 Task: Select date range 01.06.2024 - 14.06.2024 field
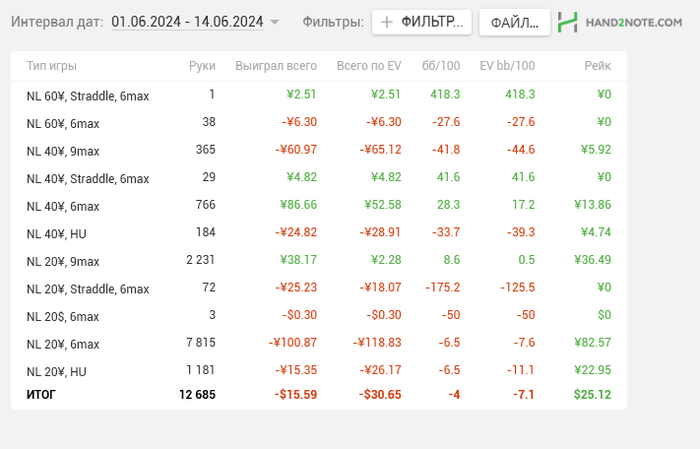[187, 21]
